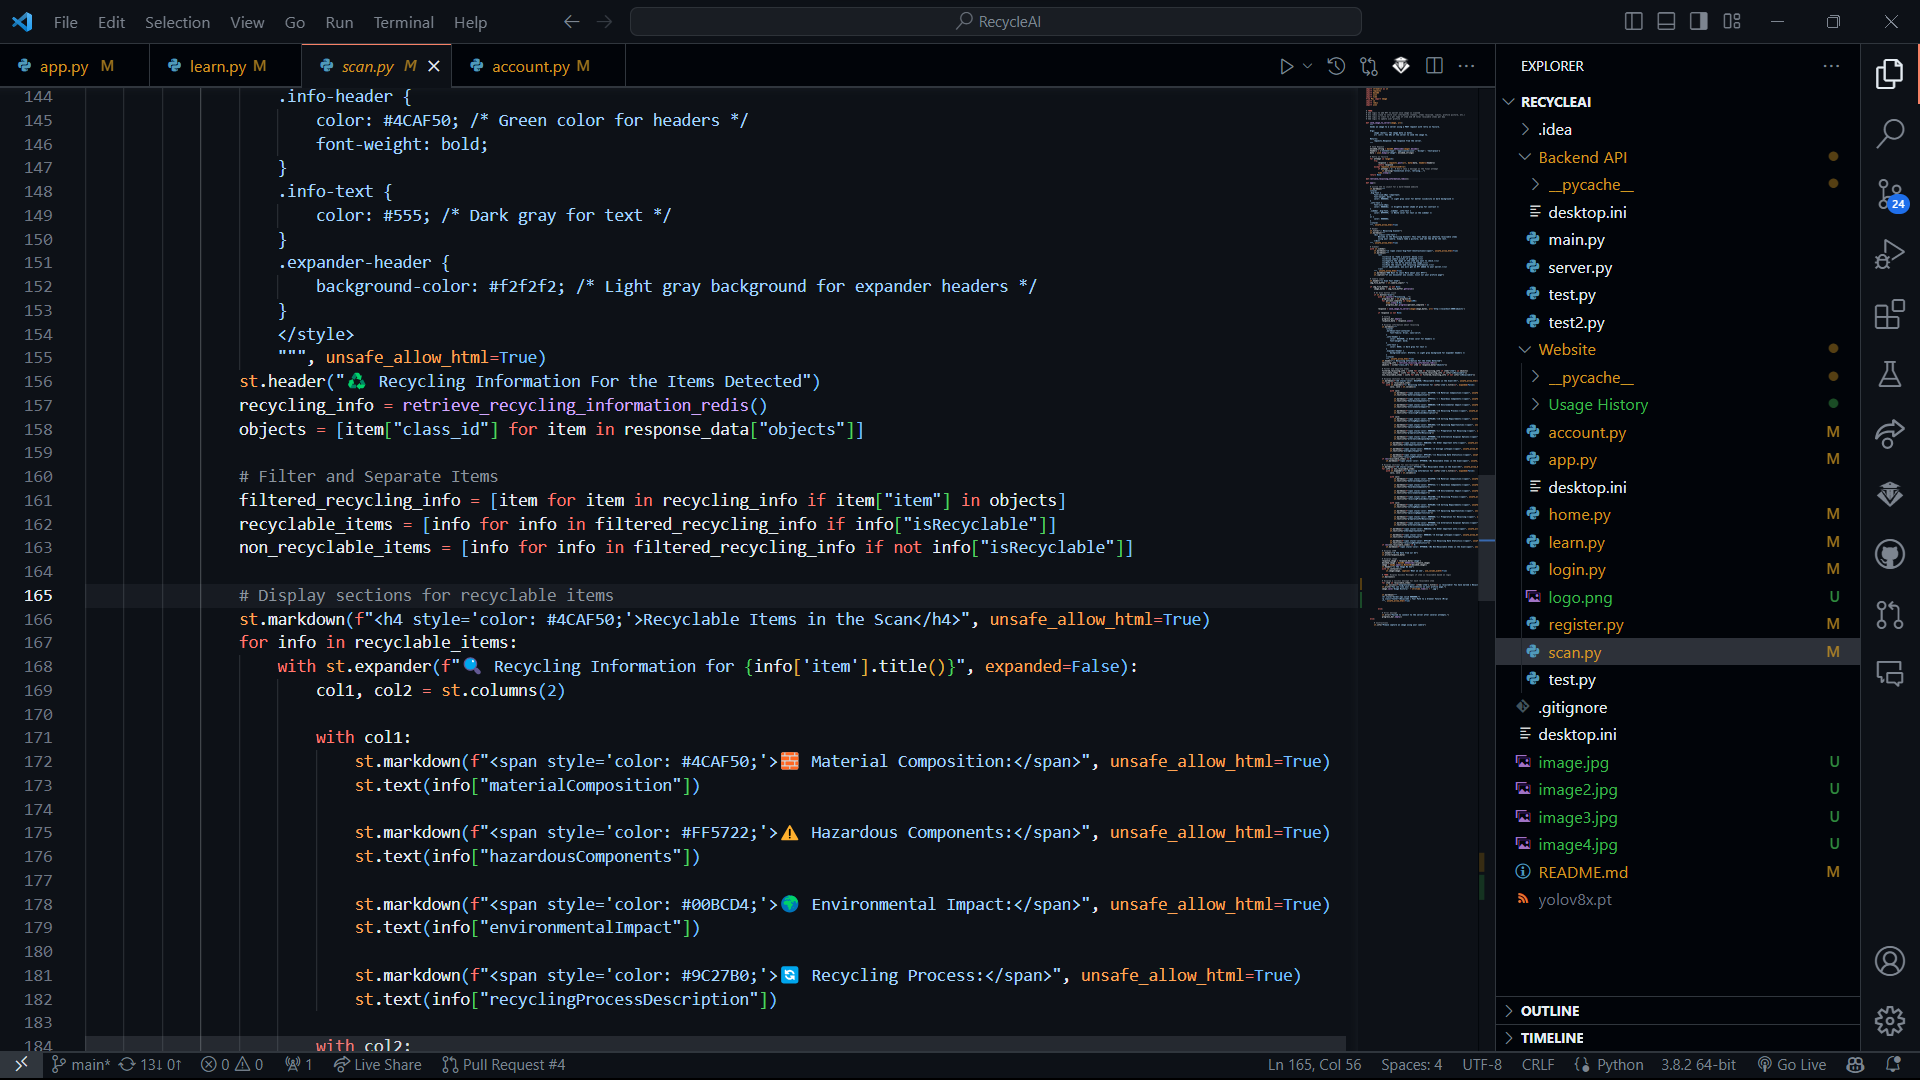Click Go Live in status bar
Screen dimensions: 1920x1080
[x=1792, y=1065]
